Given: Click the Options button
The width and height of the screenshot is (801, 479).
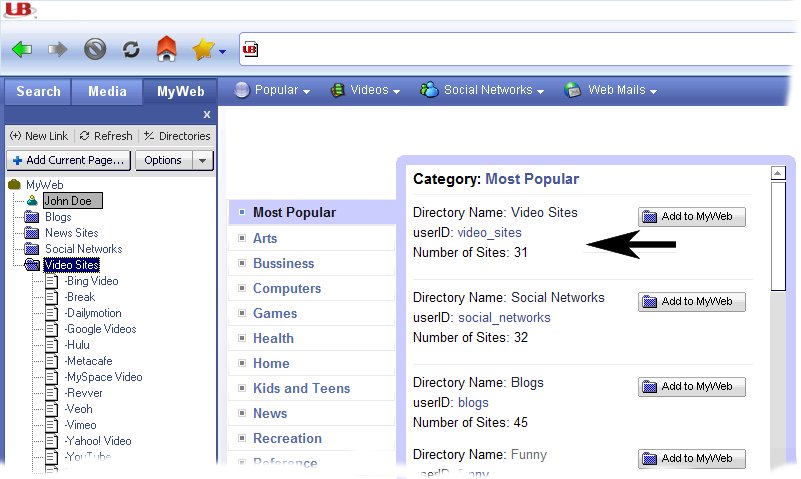Looking at the screenshot, I should pyautogui.click(x=163, y=160).
